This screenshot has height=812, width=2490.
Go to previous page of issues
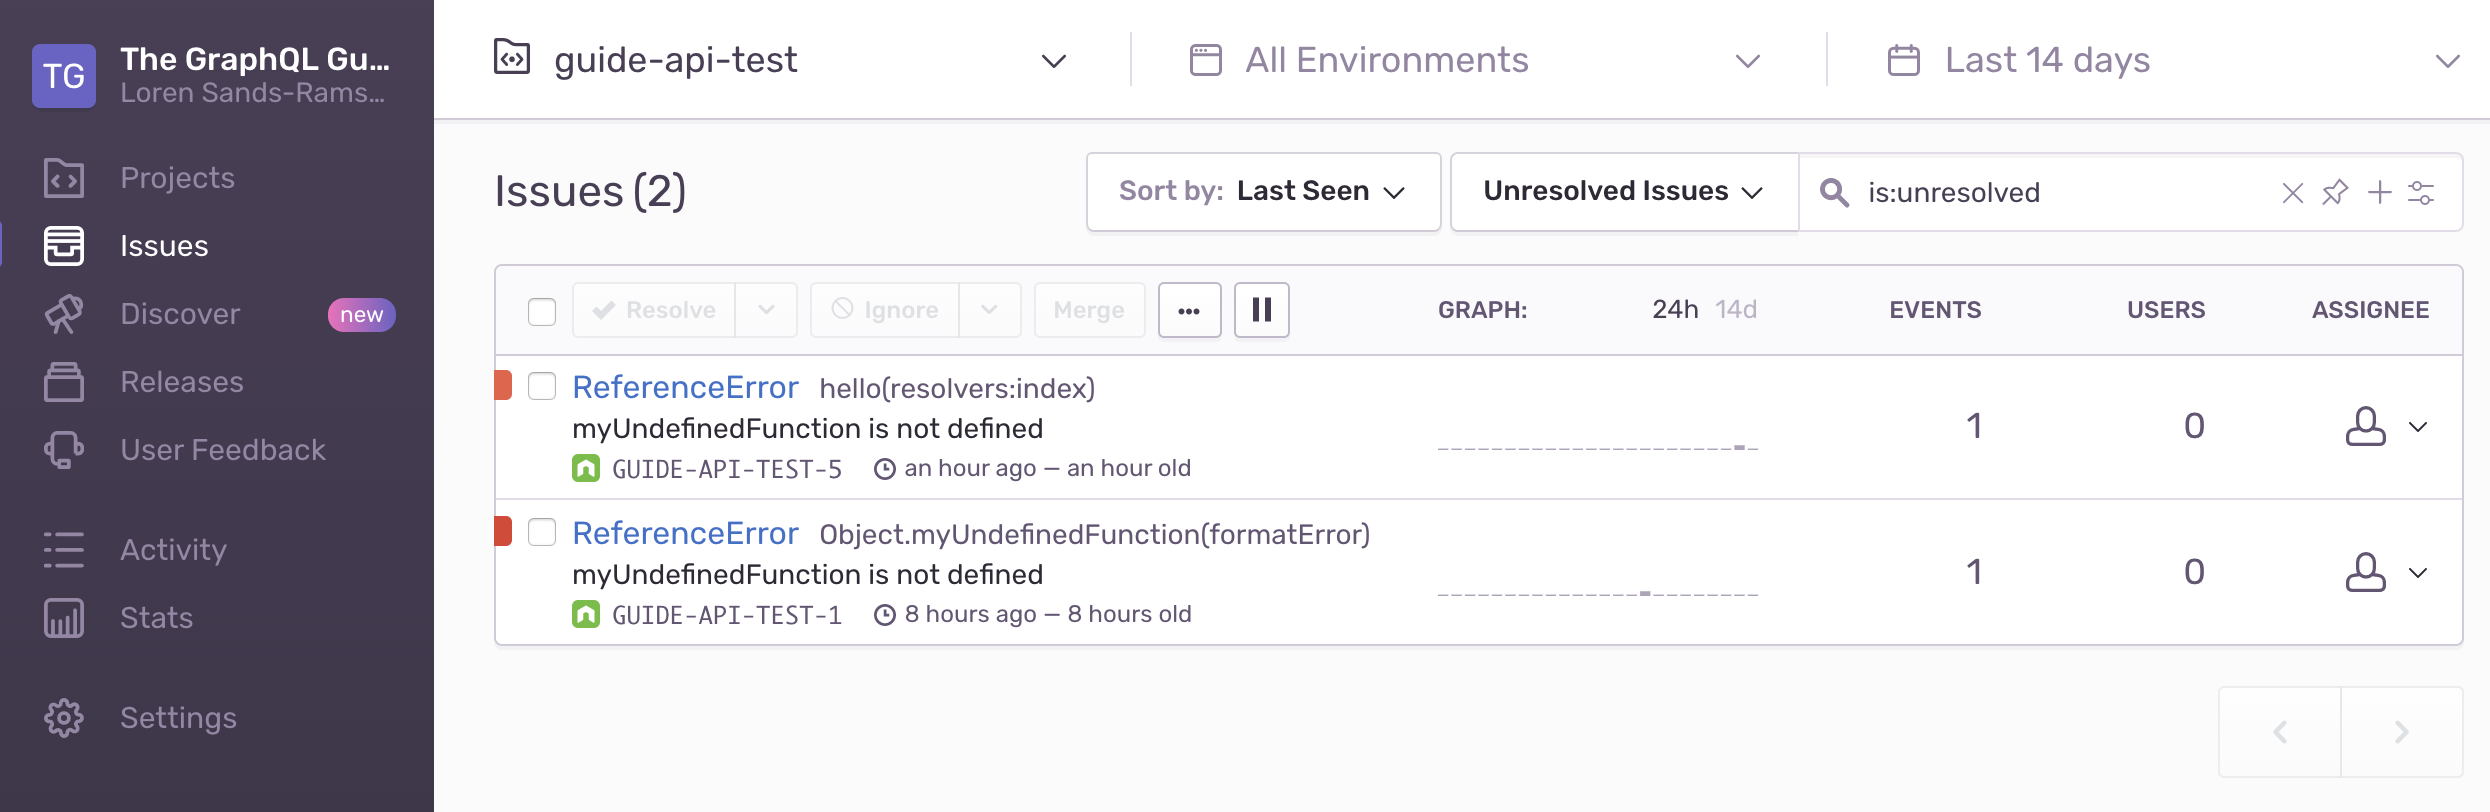click(x=2280, y=732)
